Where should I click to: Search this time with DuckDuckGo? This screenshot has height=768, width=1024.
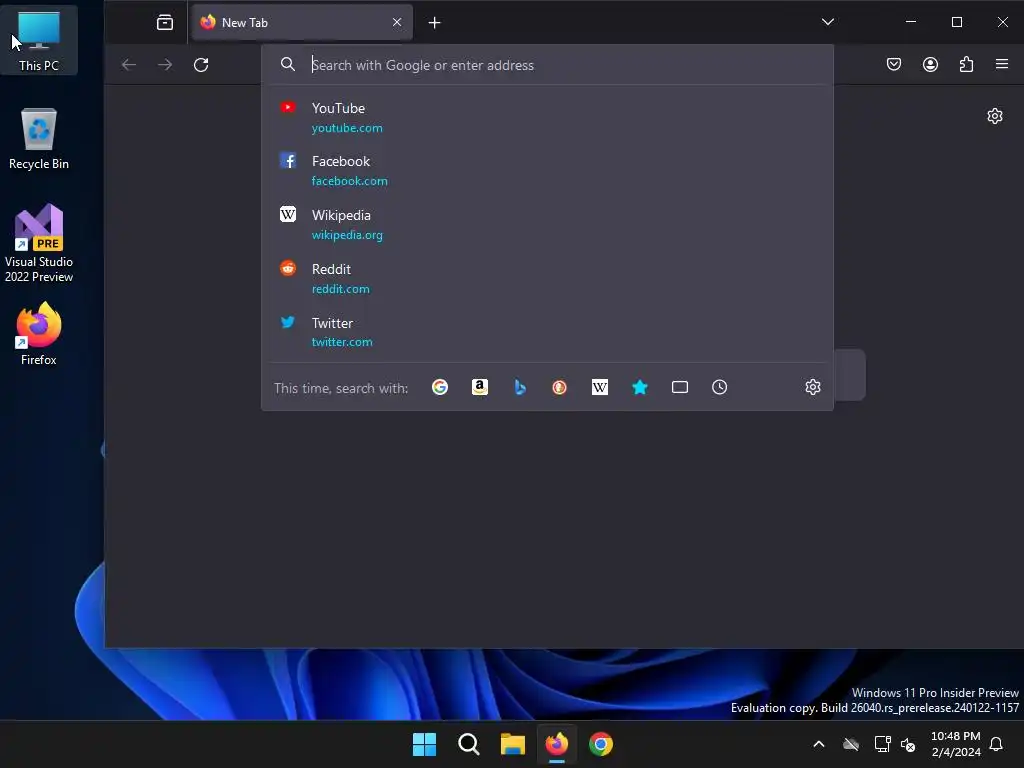[560, 387]
